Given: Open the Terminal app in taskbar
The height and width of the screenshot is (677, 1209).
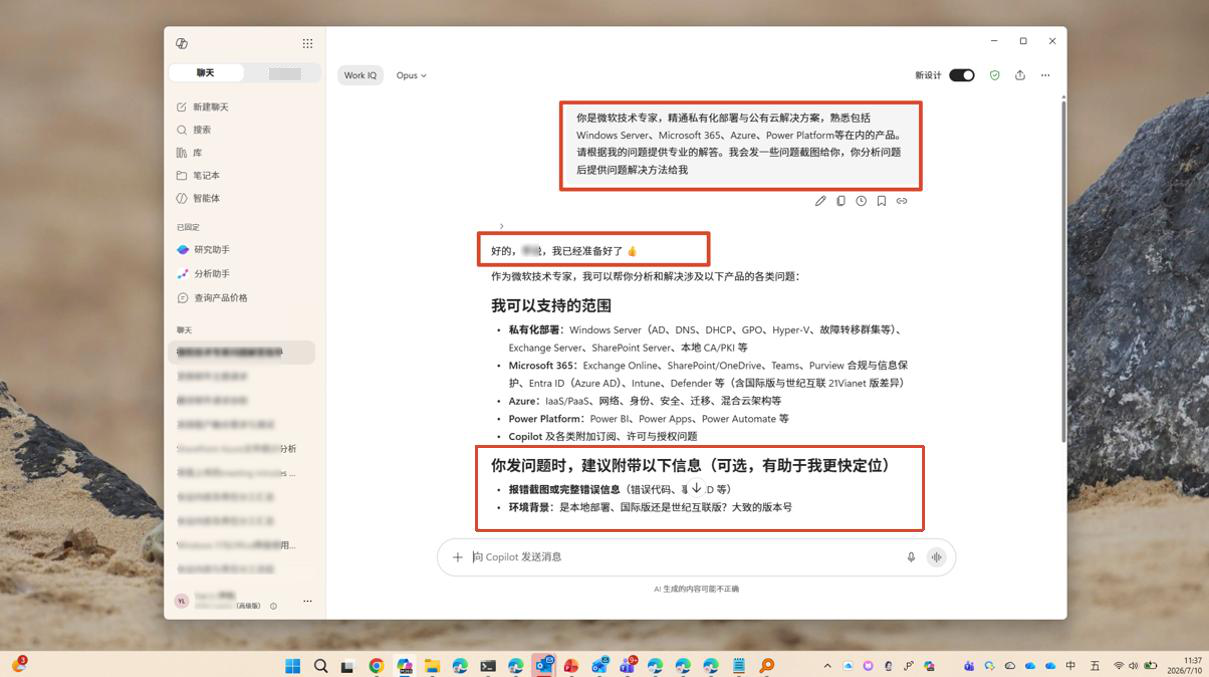Looking at the screenshot, I should pos(488,665).
